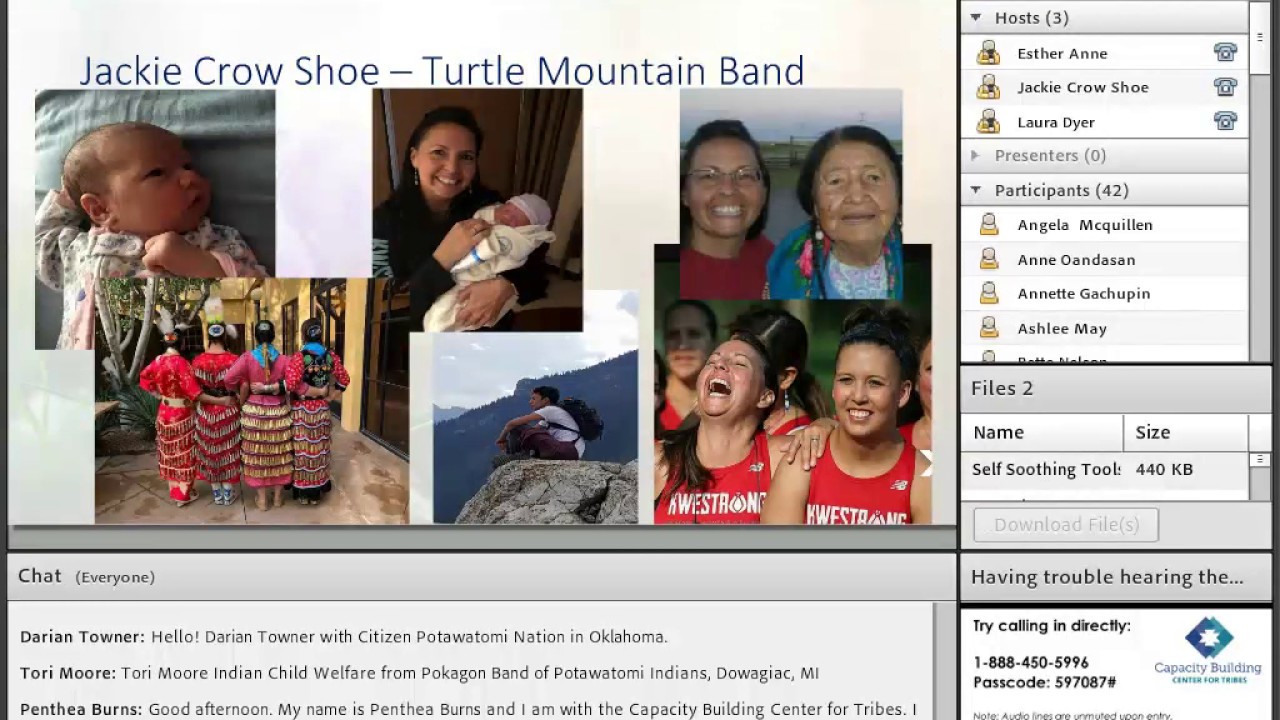
Task: Click the Having trouble hearing pod title
Action: [x=1107, y=577]
